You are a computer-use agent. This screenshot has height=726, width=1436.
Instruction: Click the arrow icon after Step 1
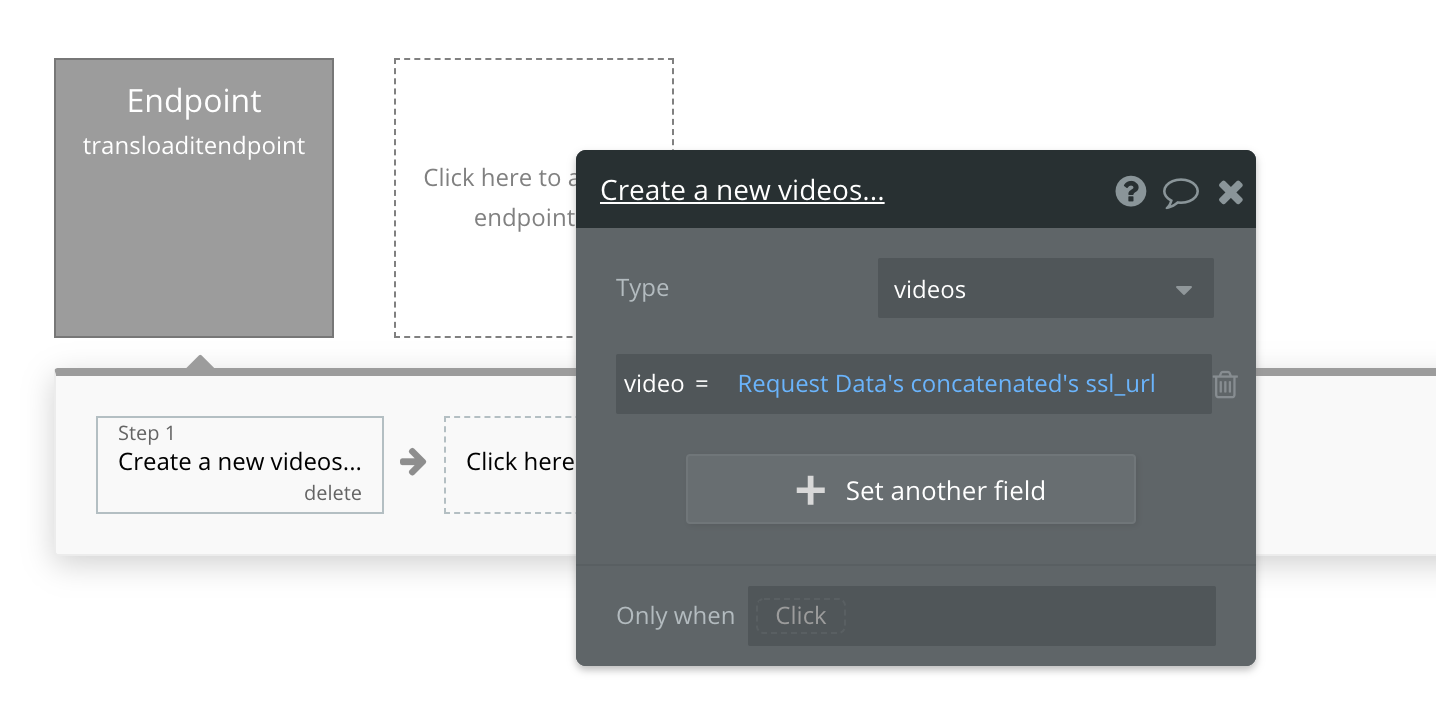[413, 462]
